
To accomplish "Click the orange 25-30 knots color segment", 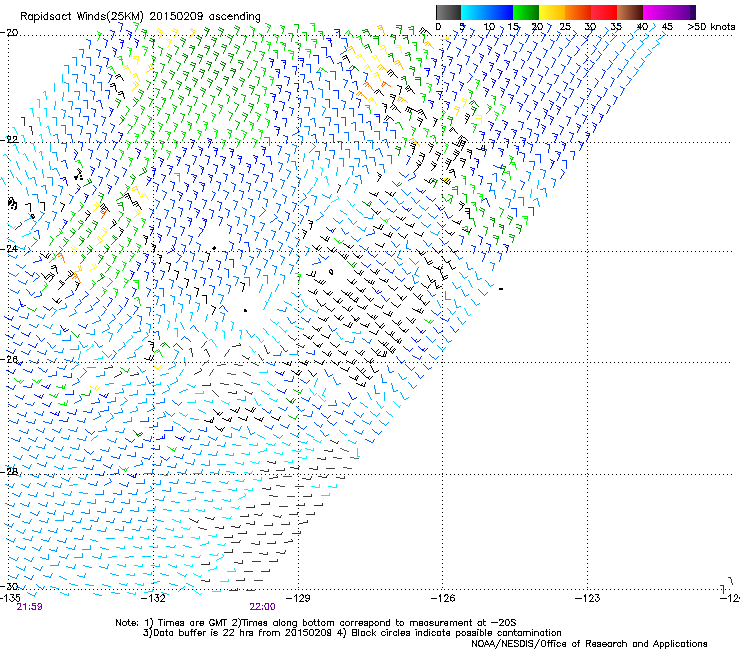I will point(578,12).
